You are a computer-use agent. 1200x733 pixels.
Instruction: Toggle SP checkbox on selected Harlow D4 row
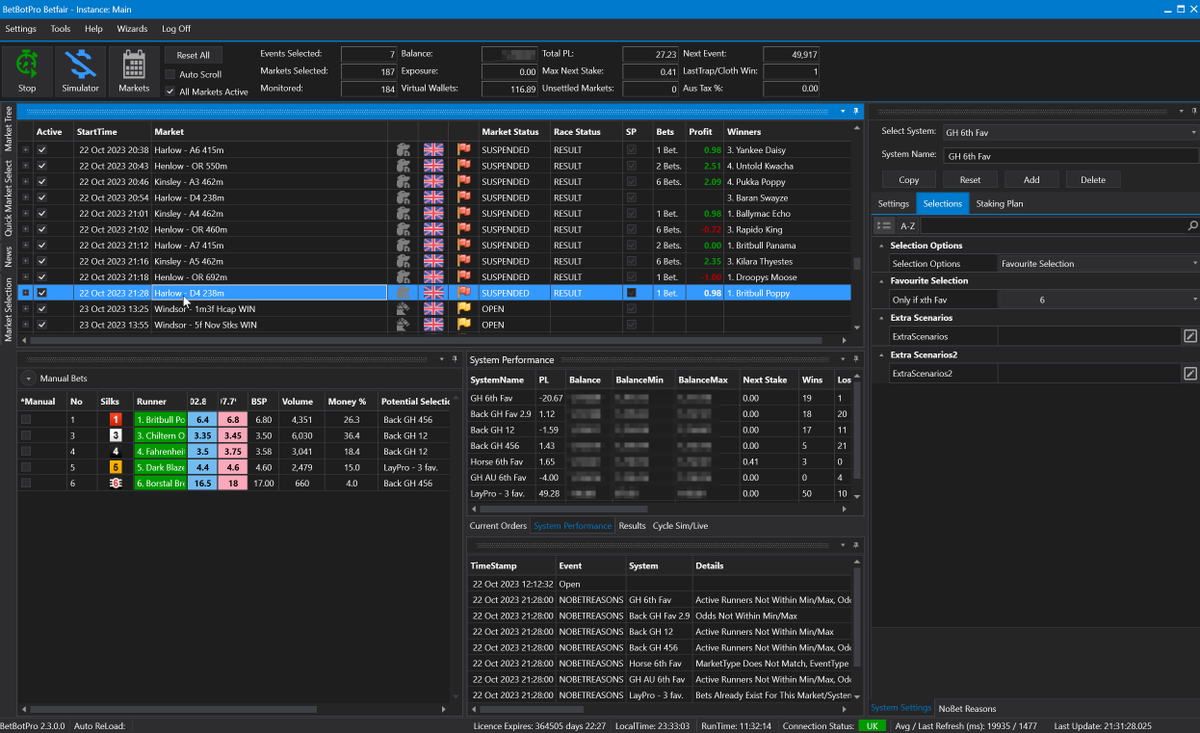pos(631,293)
